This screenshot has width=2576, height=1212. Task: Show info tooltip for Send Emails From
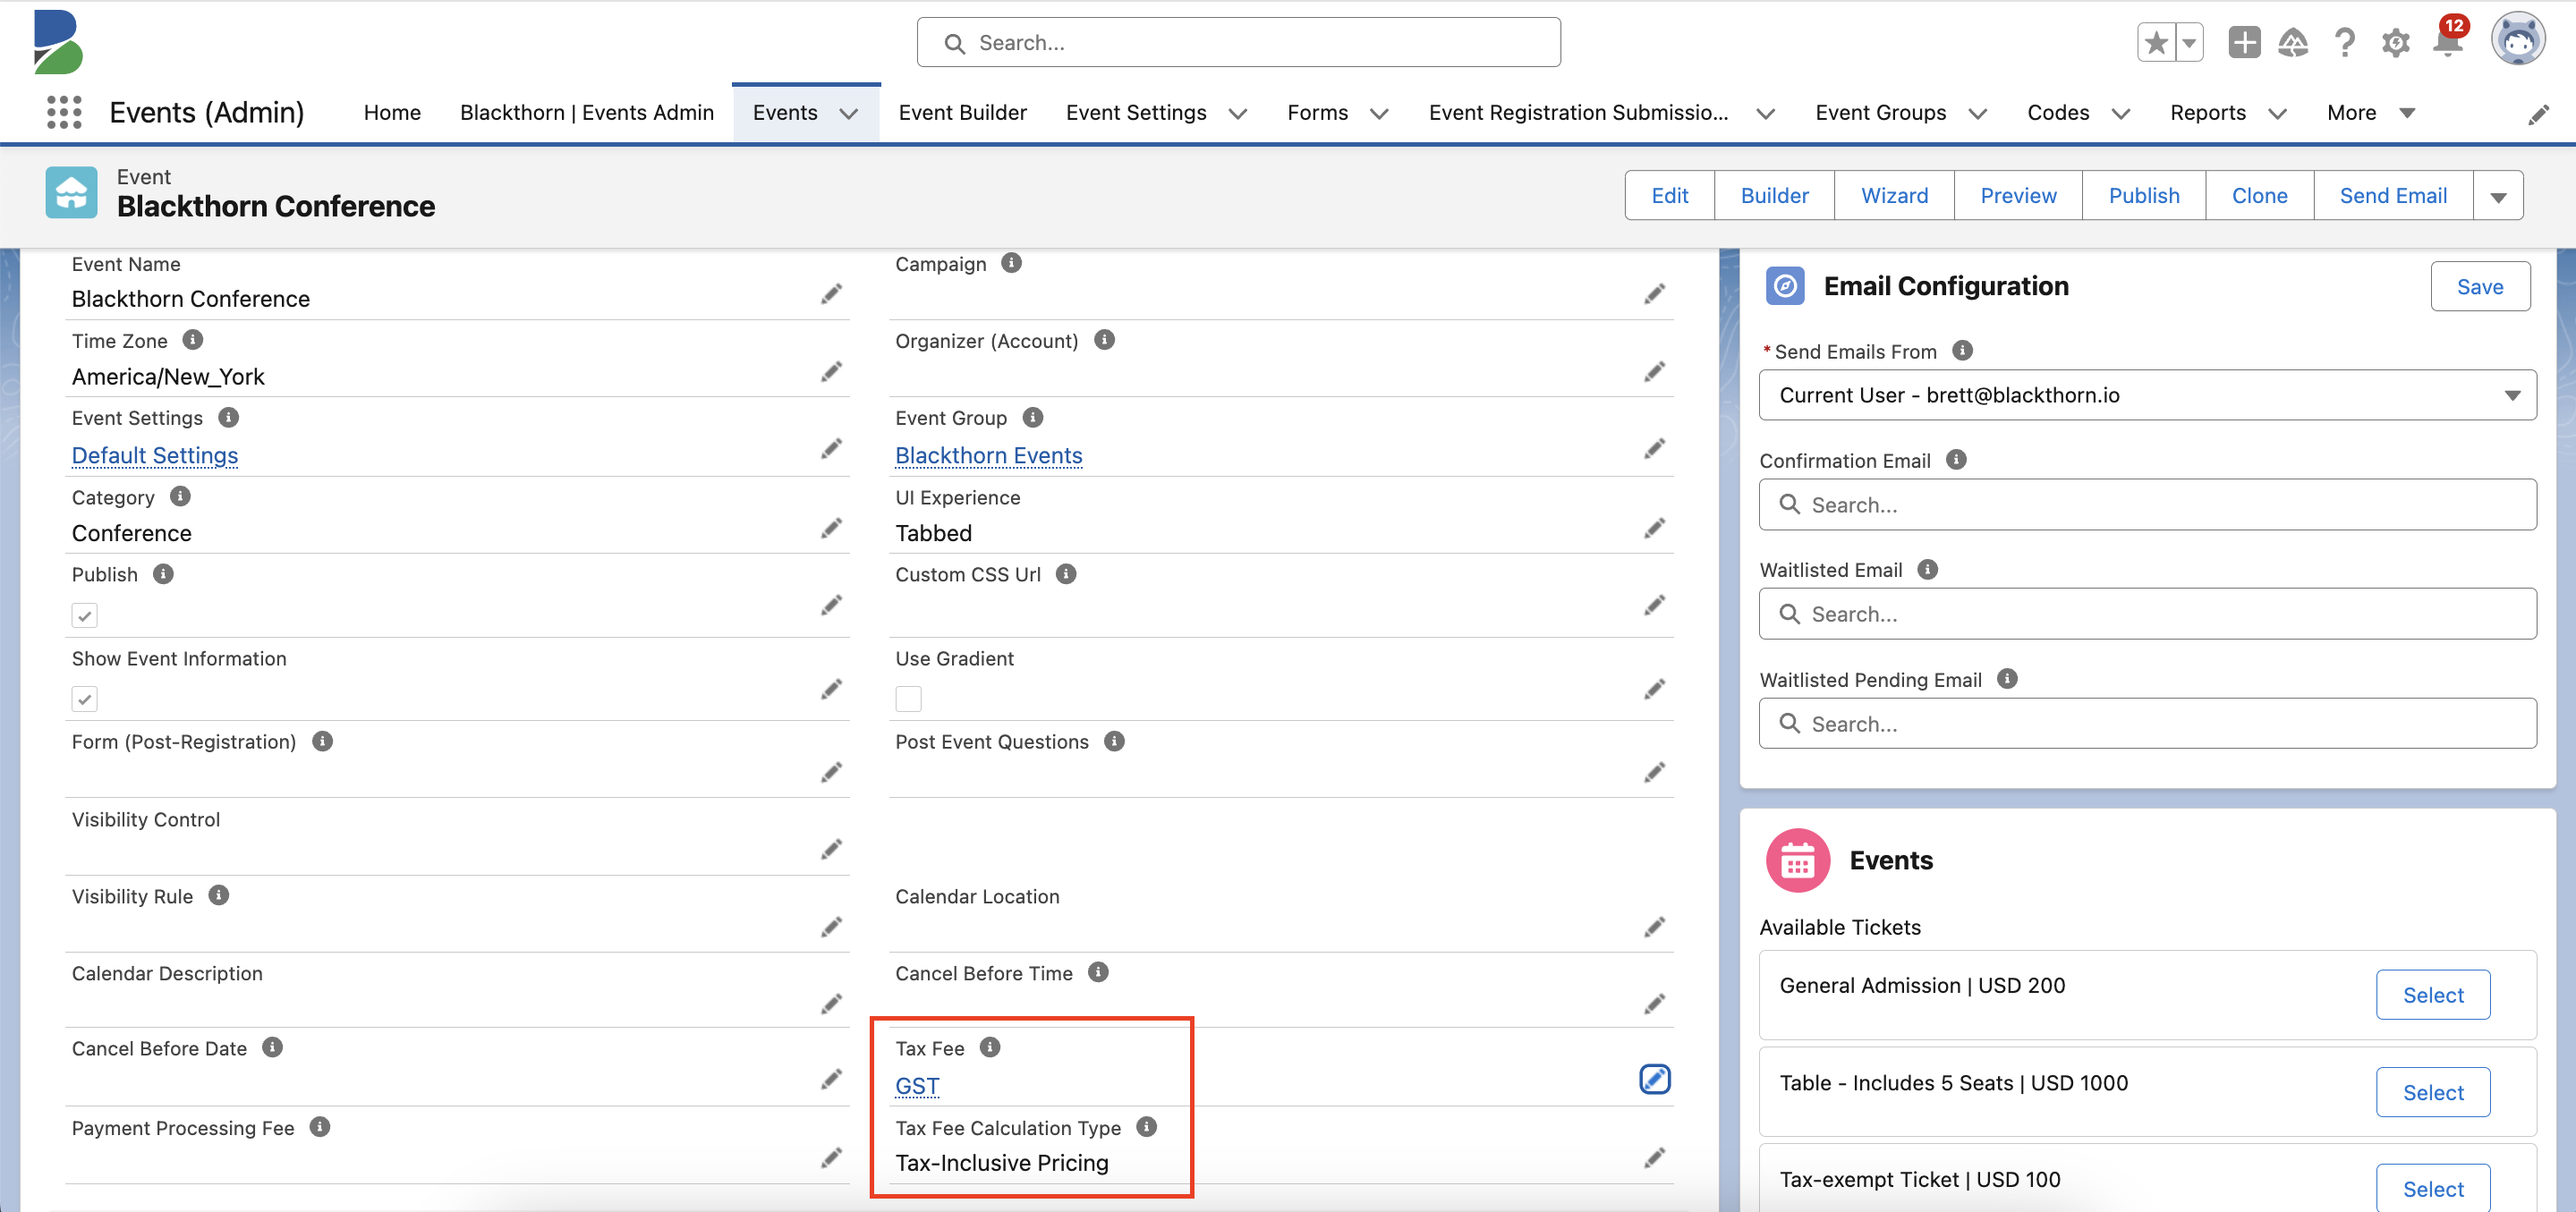1962,350
